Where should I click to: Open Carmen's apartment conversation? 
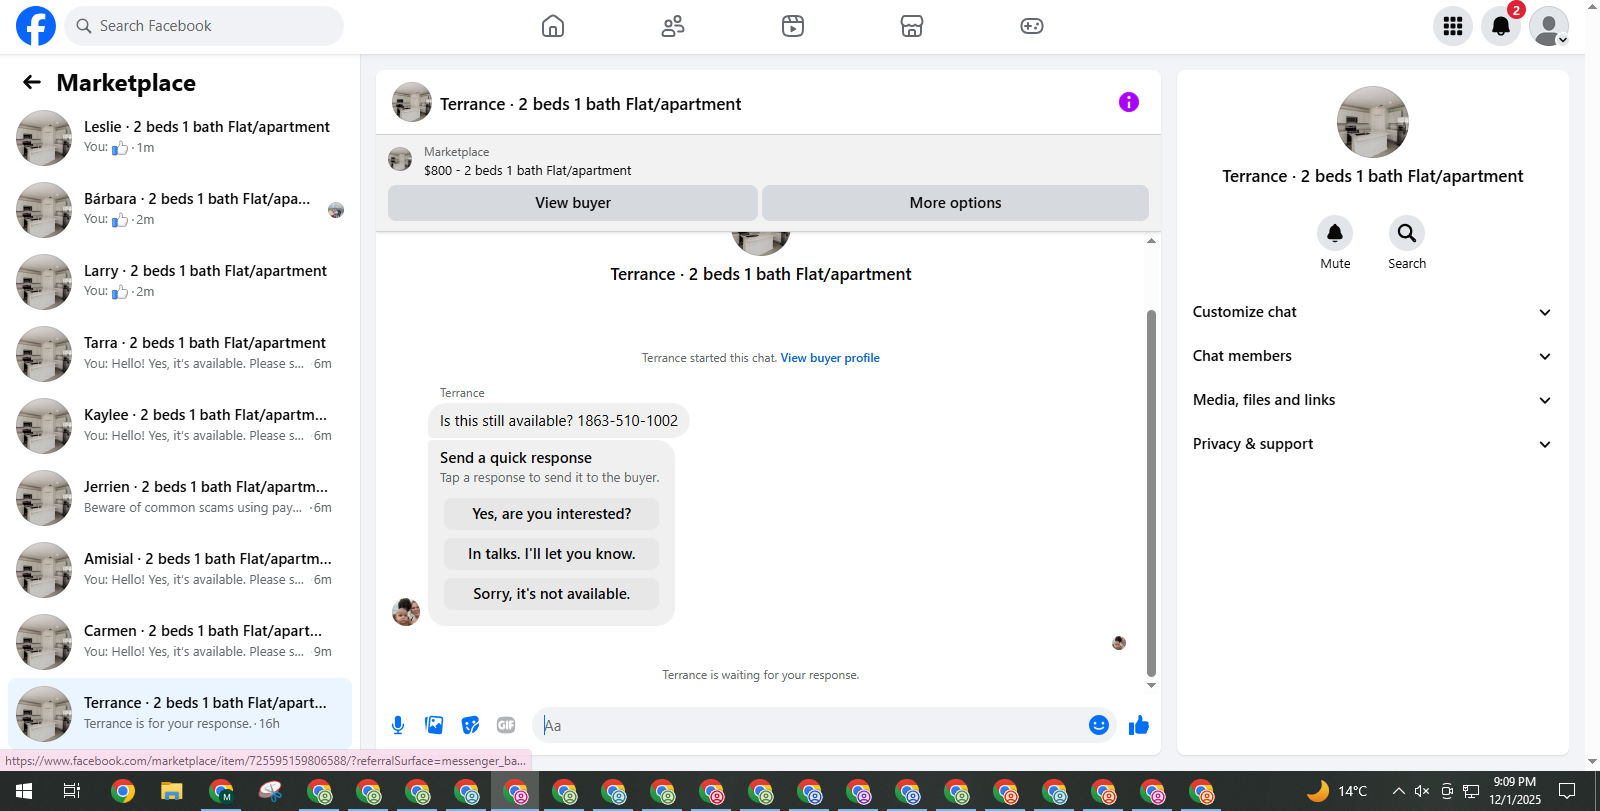(x=180, y=642)
